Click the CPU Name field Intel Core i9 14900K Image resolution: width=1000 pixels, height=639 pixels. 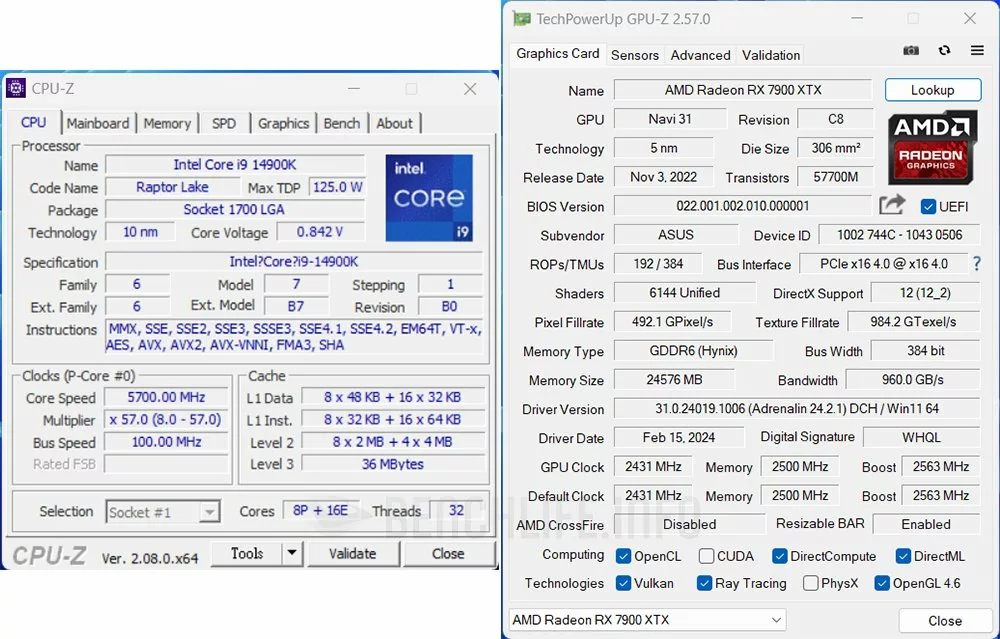[x=235, y=165]
